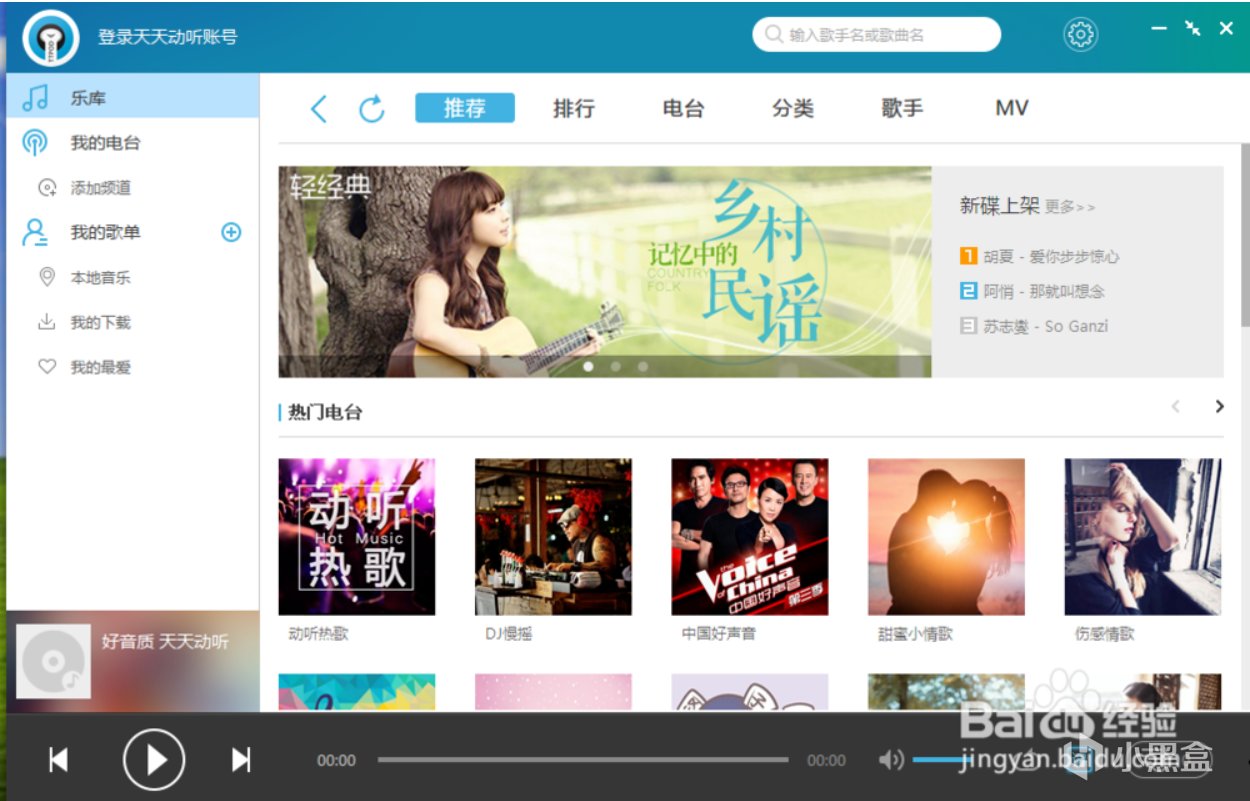Skip to the previous track

tap(59, 760)
